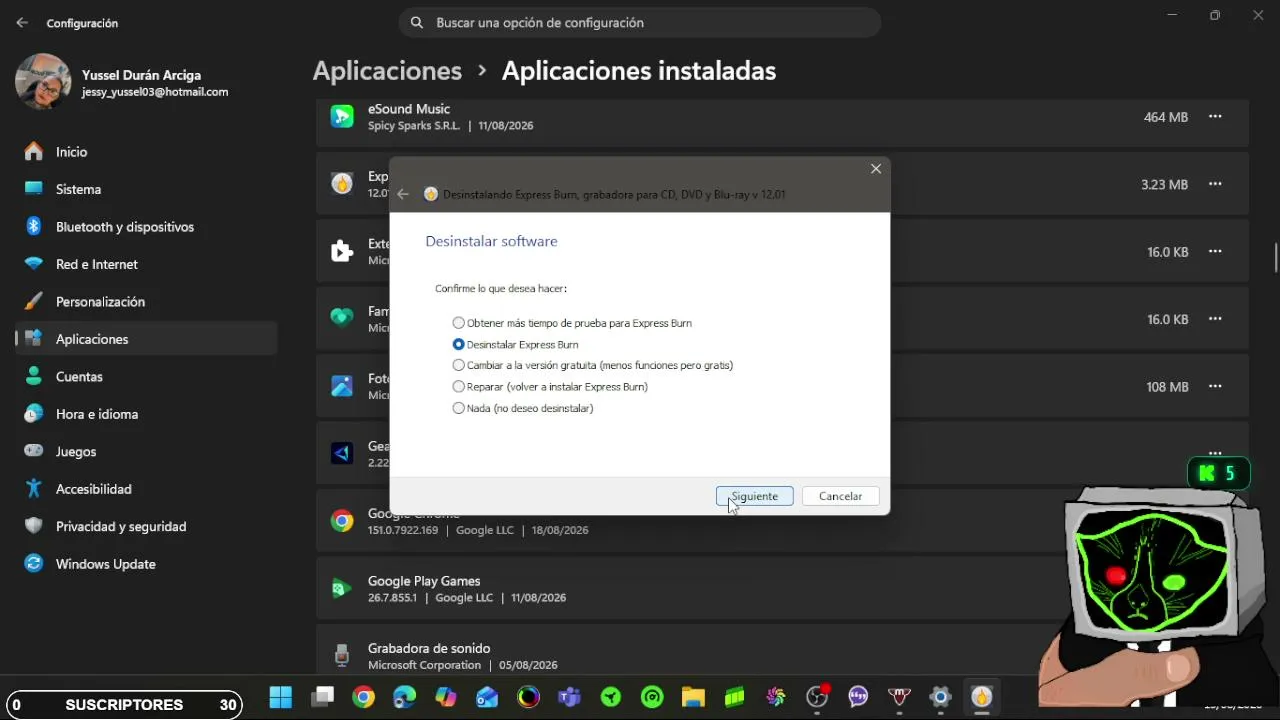The image size is (1280, 720).
Task: Open the Aplicaciones breadcrumb link
Action: click(387, 71)
